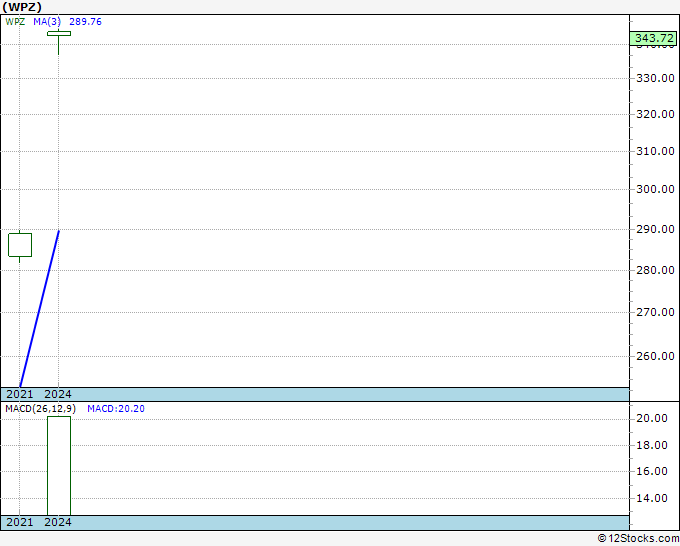Select the 2024 candlestick at chart top
Image resolution: width=680 pixels, height=546 pixels.
(59, 33)
